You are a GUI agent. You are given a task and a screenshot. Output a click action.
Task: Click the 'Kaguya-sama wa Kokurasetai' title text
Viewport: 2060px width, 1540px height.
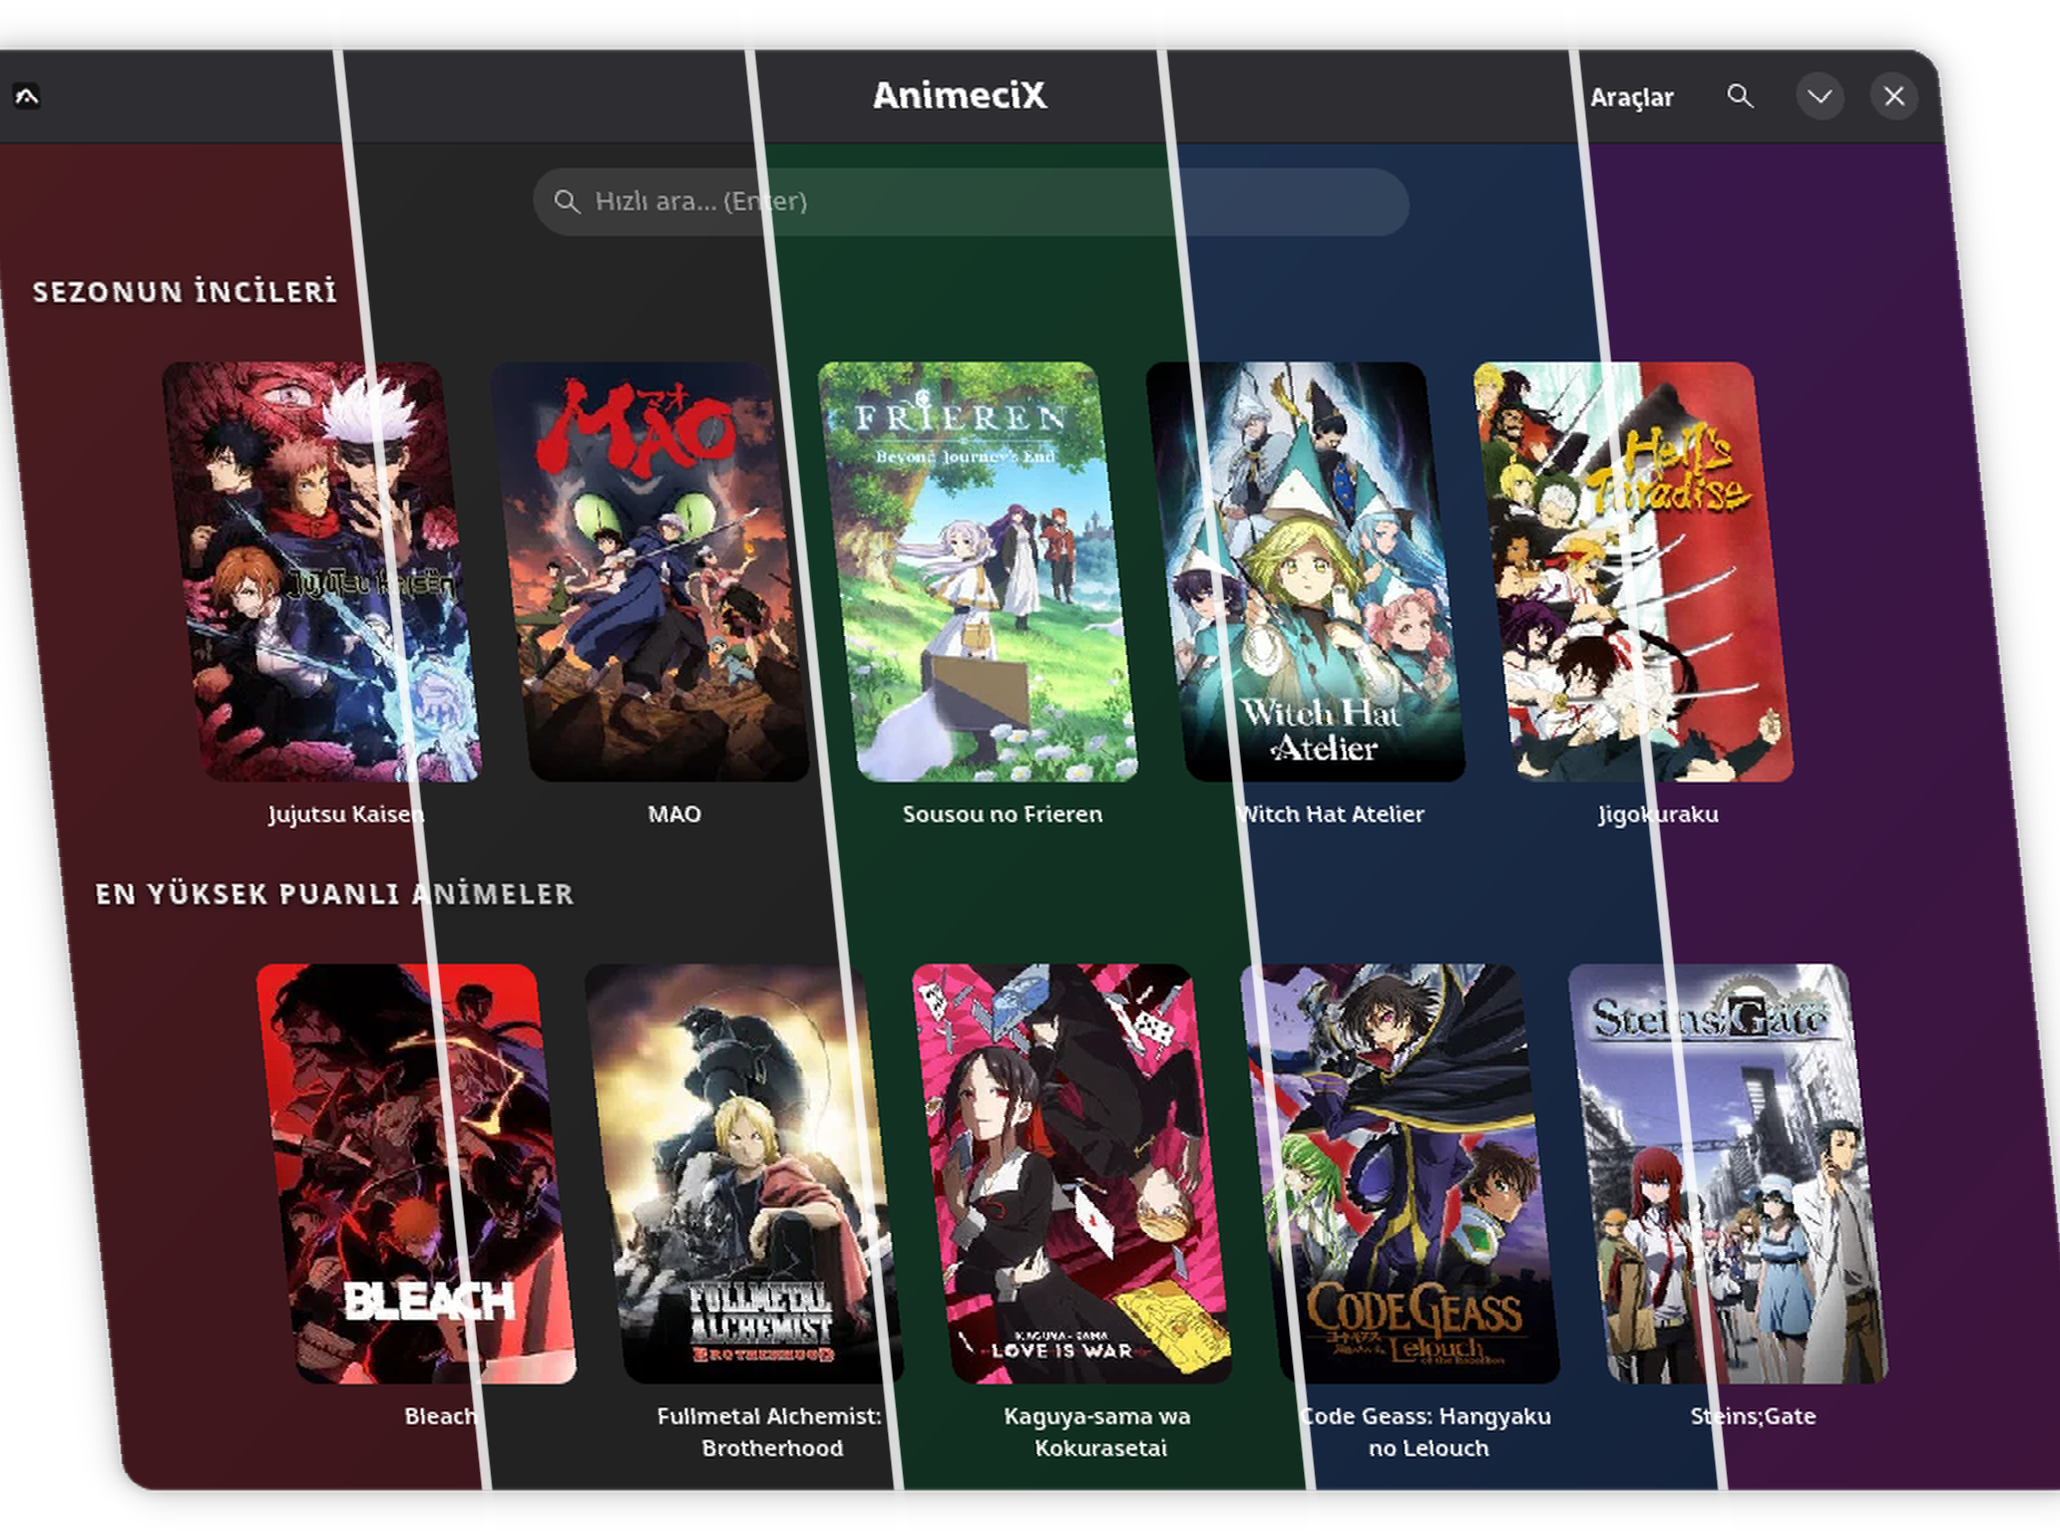(1097, 1432)
